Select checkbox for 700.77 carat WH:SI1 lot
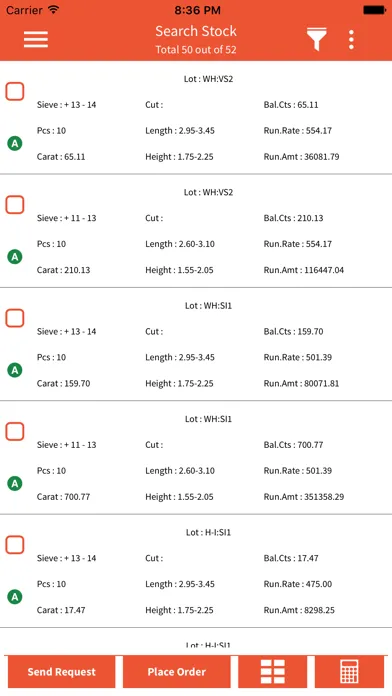The image size is (392, 696). pos(15,431)
